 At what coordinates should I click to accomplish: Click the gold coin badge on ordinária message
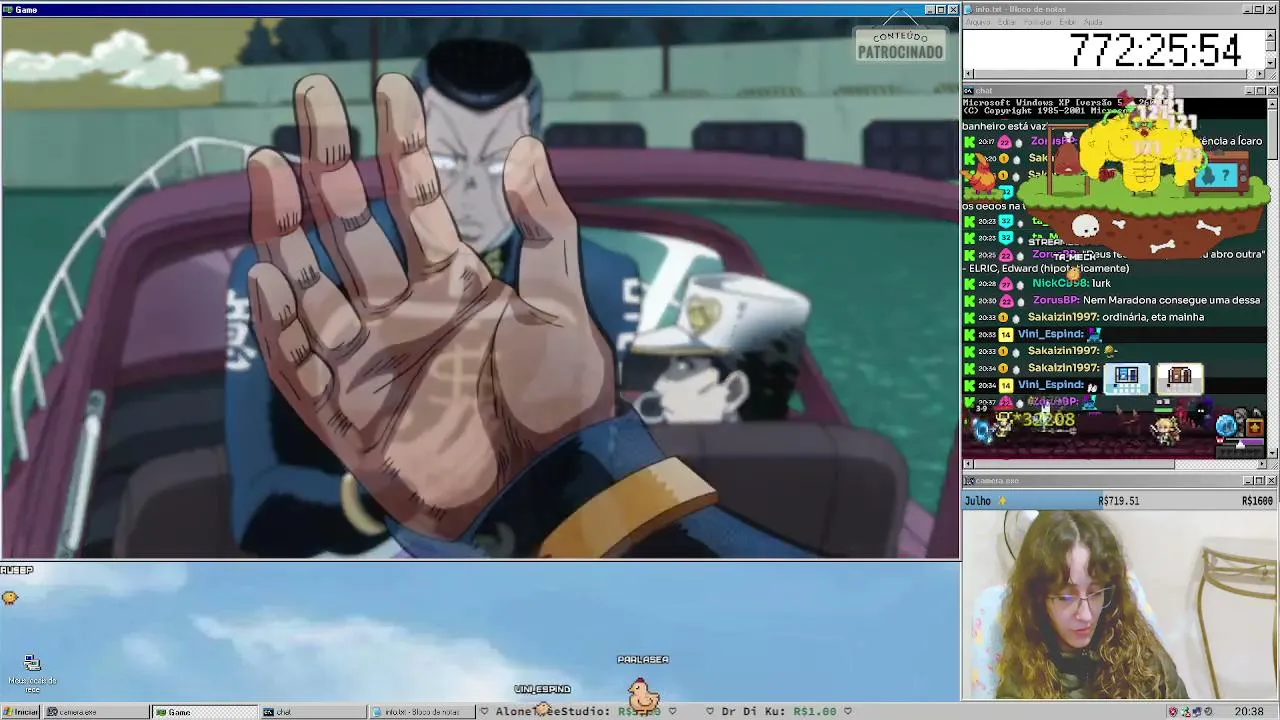pyautogui.click(x=1003, y=317)
